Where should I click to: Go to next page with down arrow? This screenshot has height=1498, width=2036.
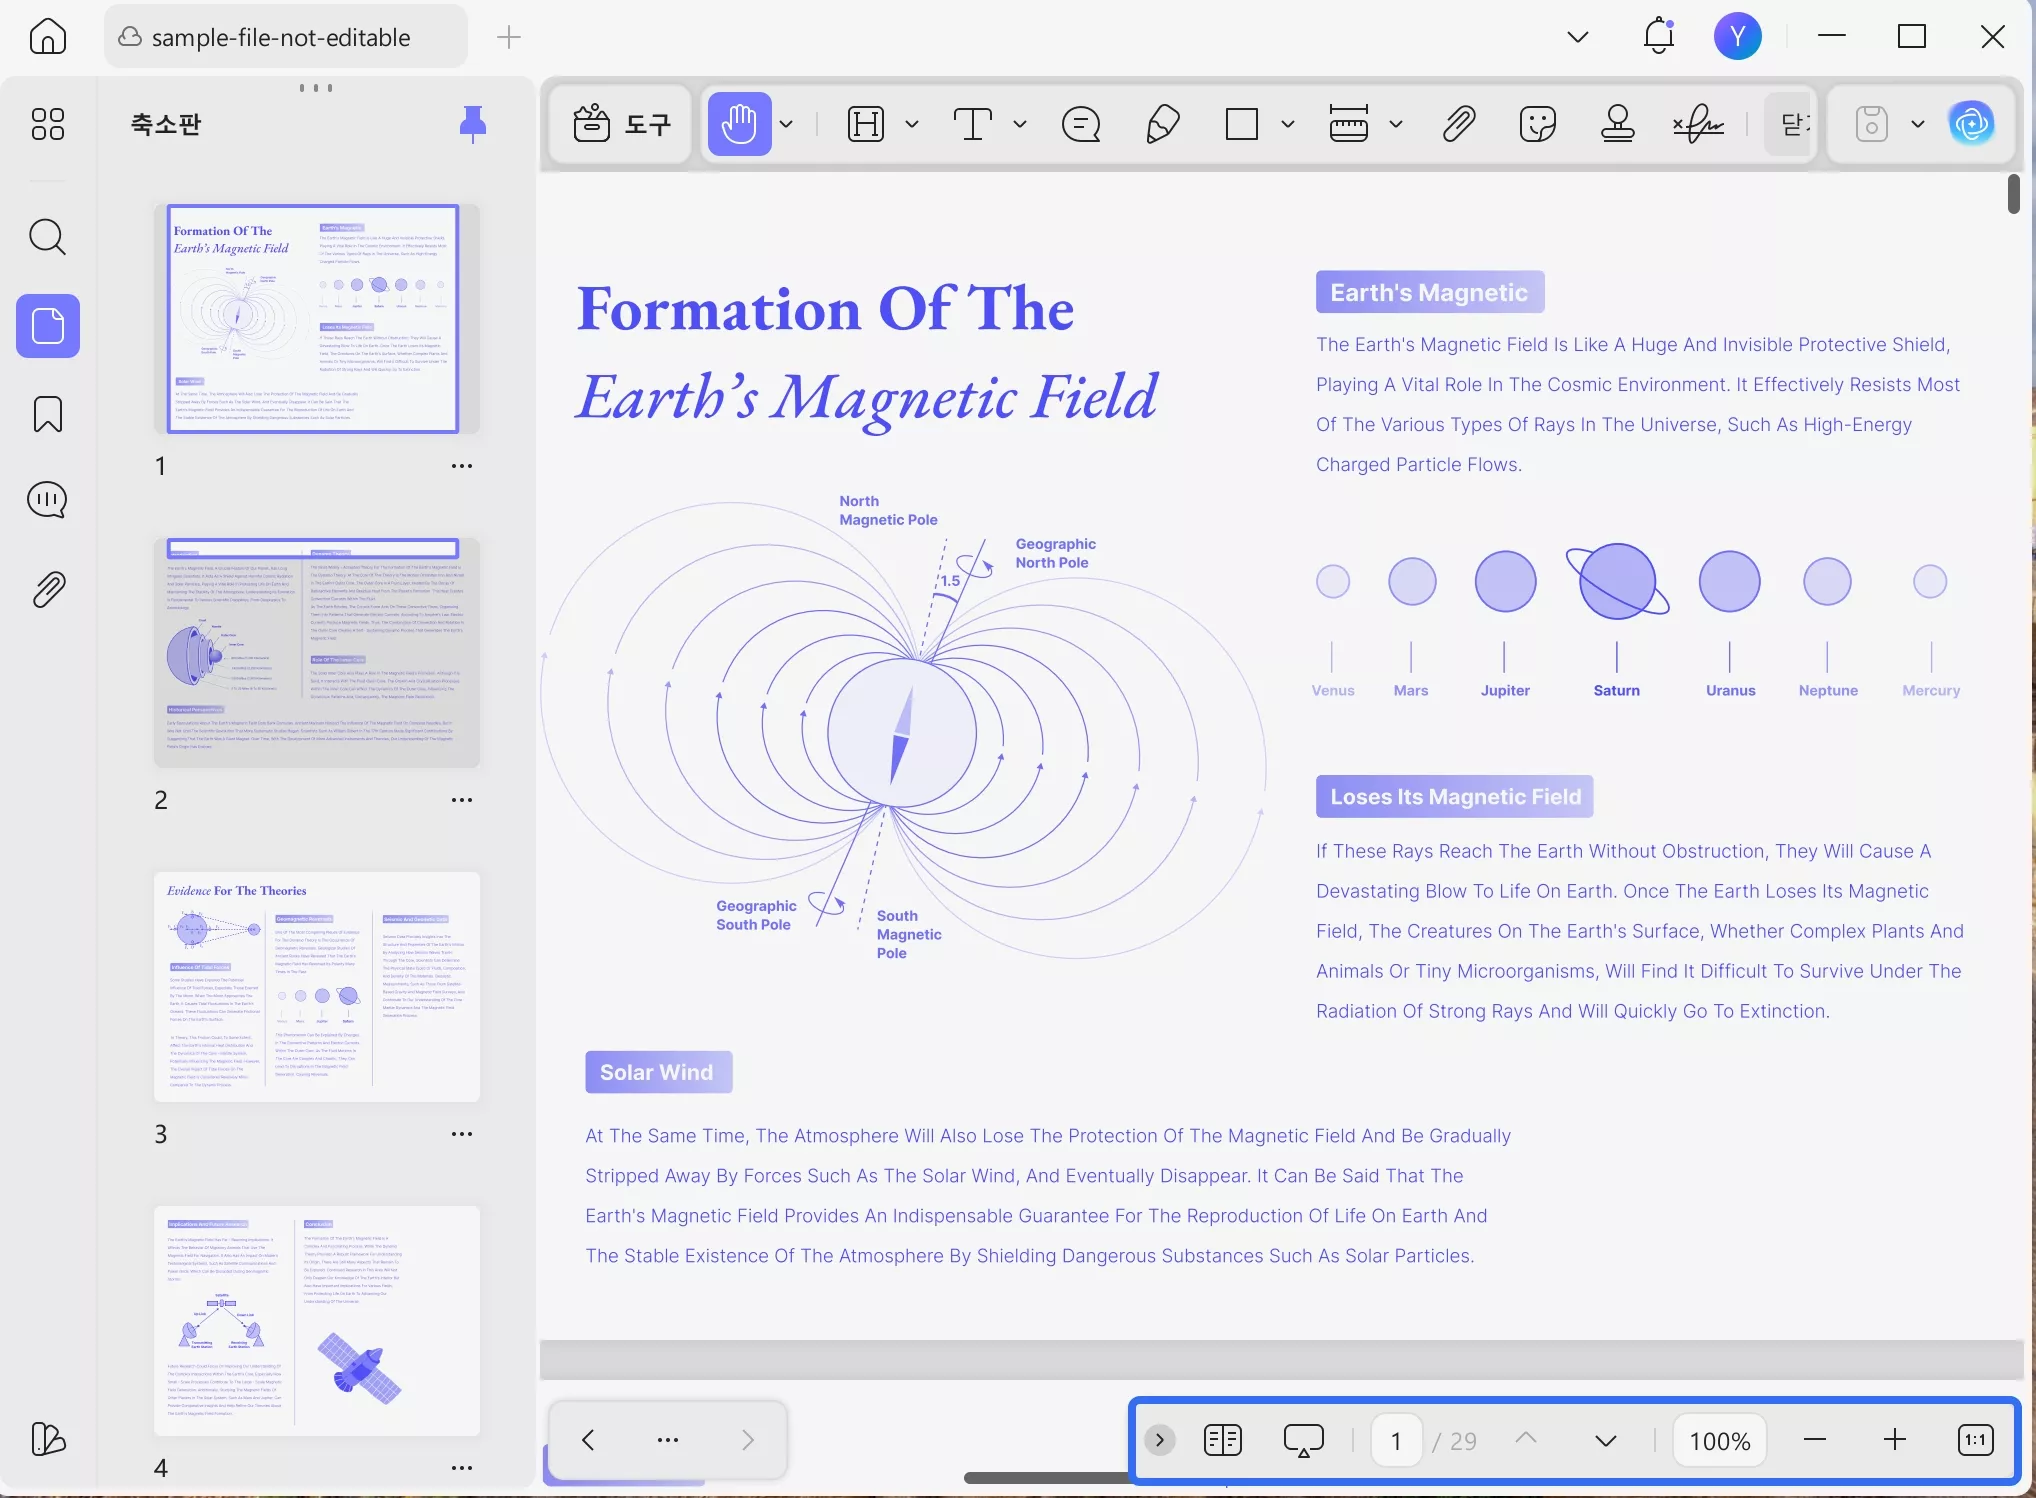pos(1605,1440)
